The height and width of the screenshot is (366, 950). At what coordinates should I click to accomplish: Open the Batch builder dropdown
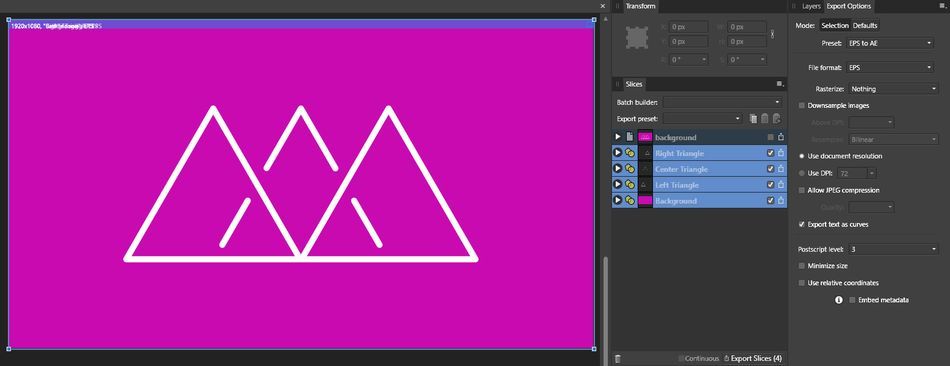(x=723, y=102)
